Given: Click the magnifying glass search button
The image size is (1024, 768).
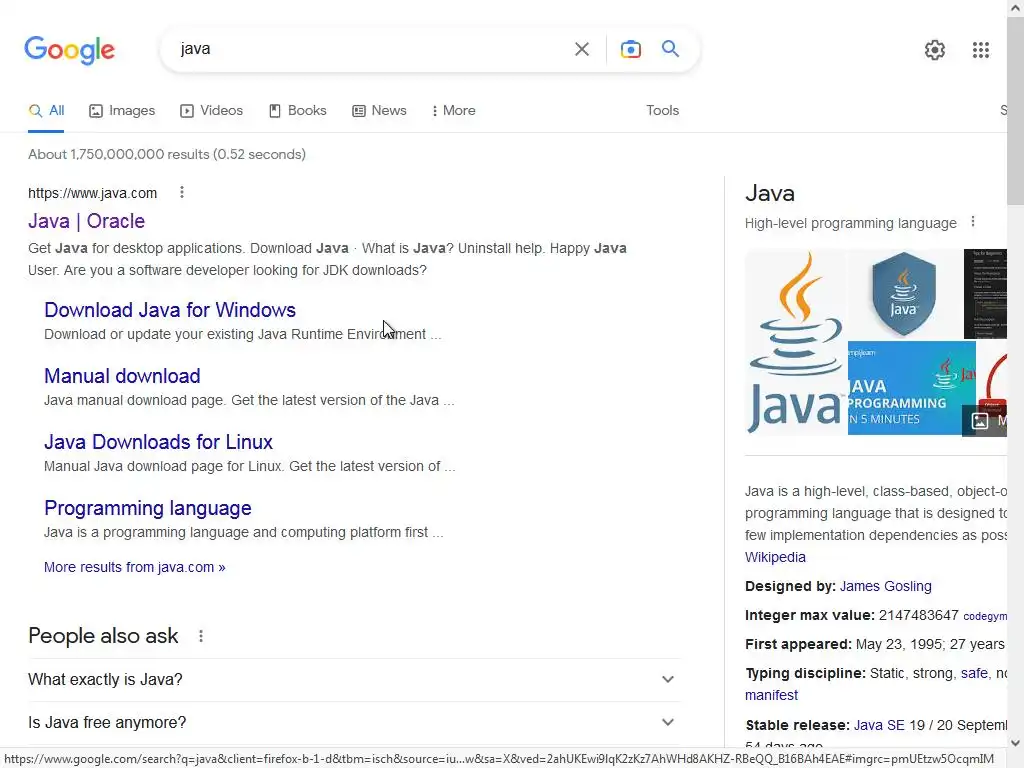Looking at the screenshot, I should (x=670, y=49).
